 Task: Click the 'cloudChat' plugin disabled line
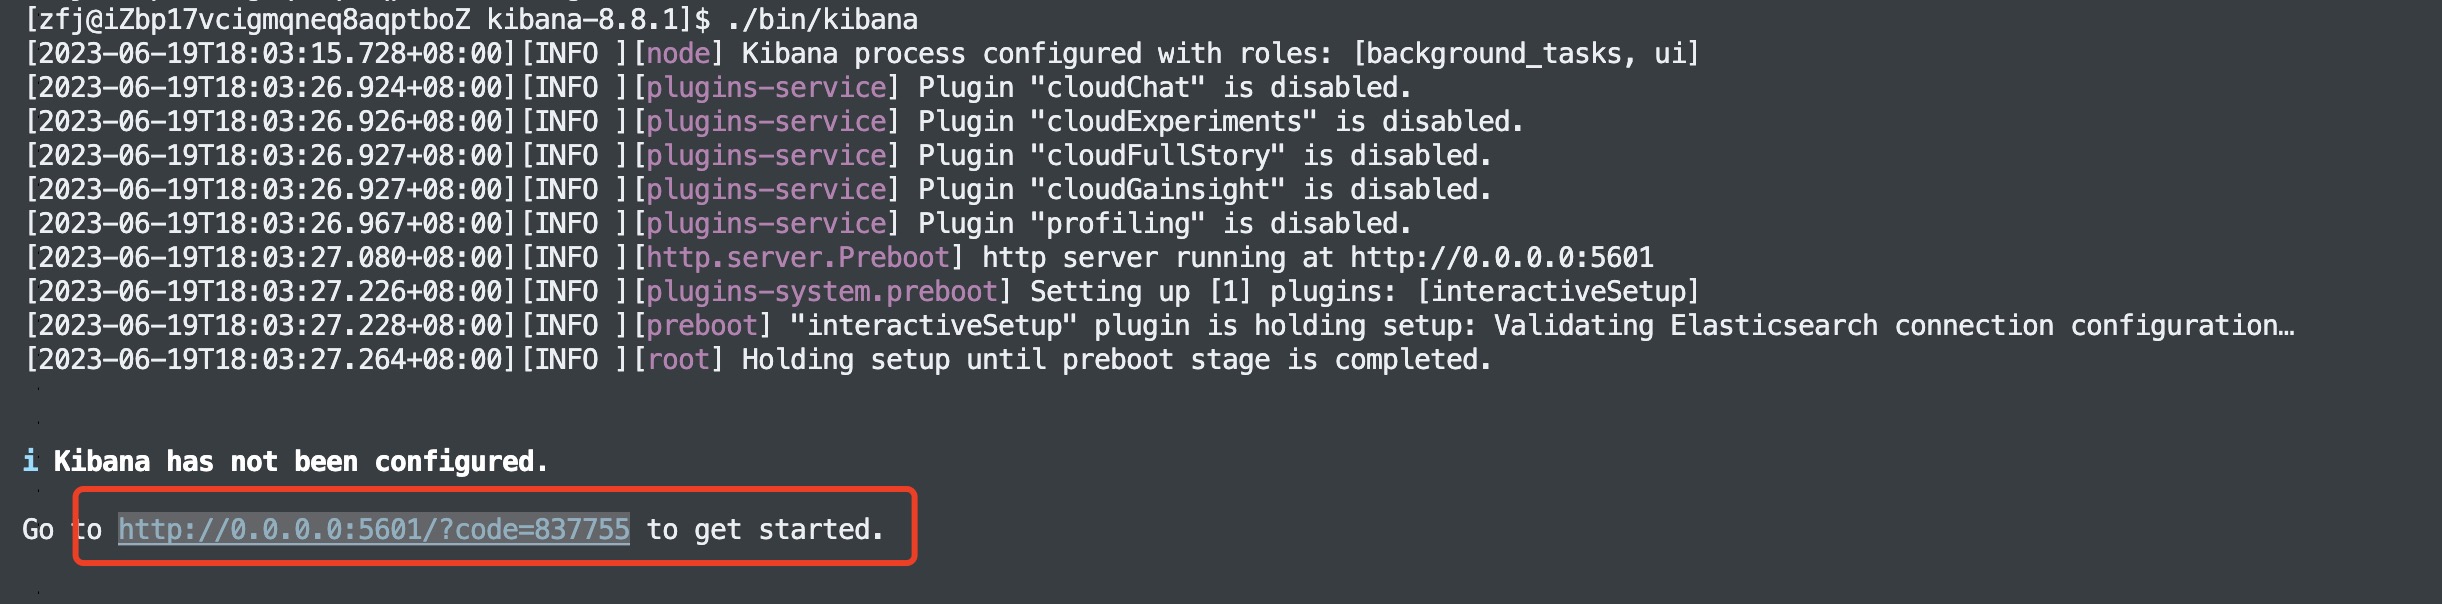pyautogui.click(x=718, y=87)
